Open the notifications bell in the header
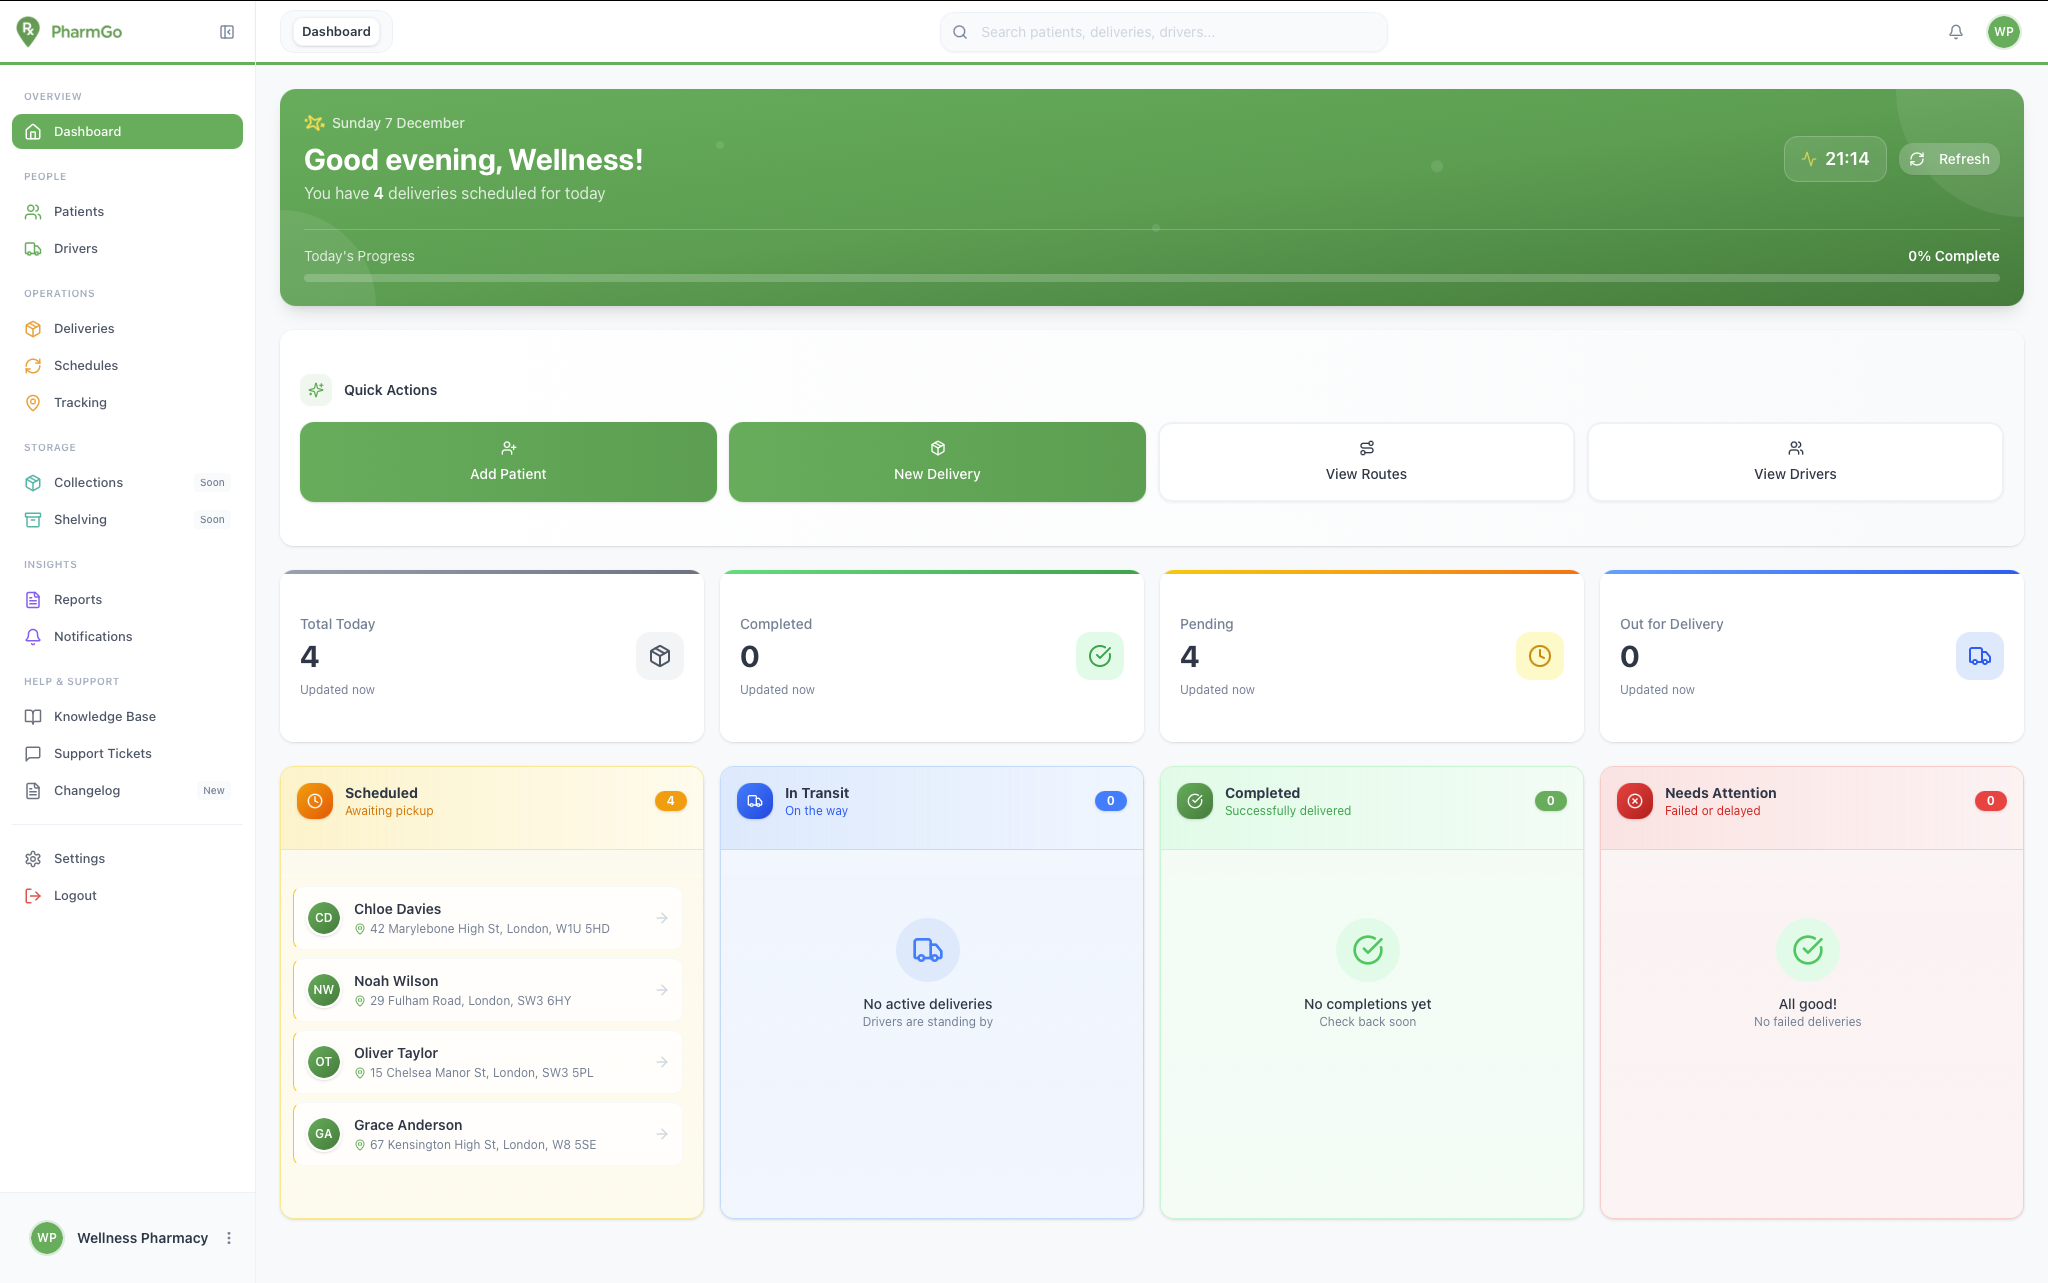 pyautogui.click(x=1955, y=32)
